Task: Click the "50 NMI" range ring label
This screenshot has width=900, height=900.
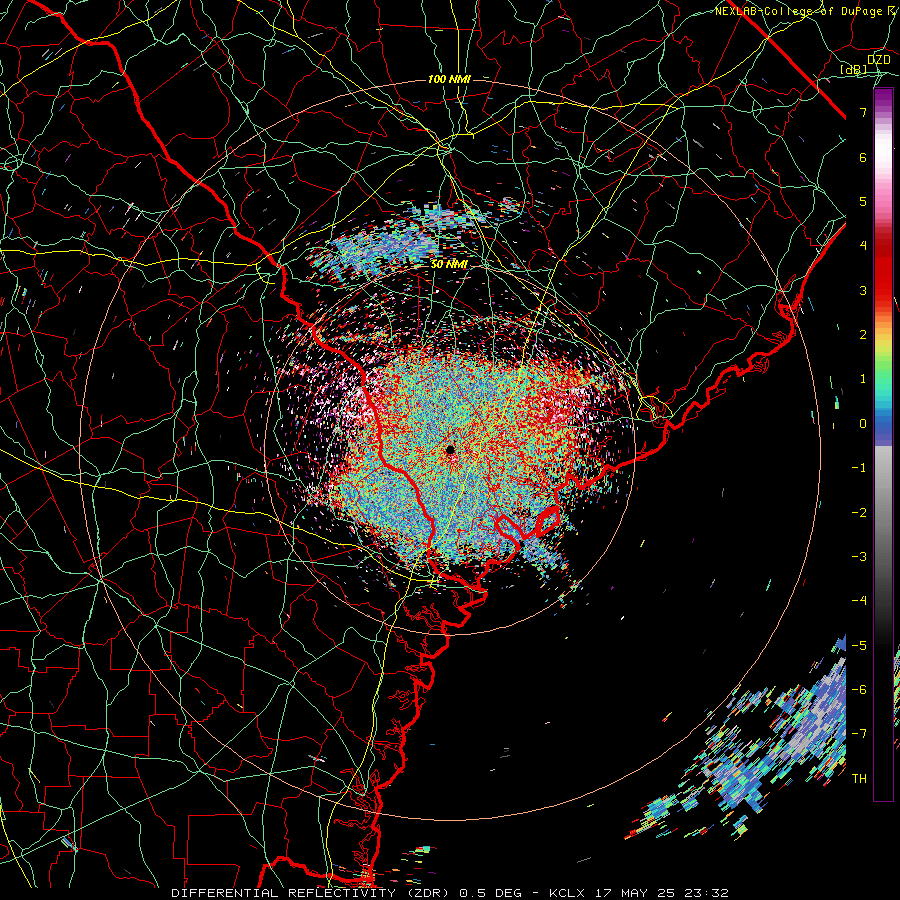Action: [x=449, y=264]
